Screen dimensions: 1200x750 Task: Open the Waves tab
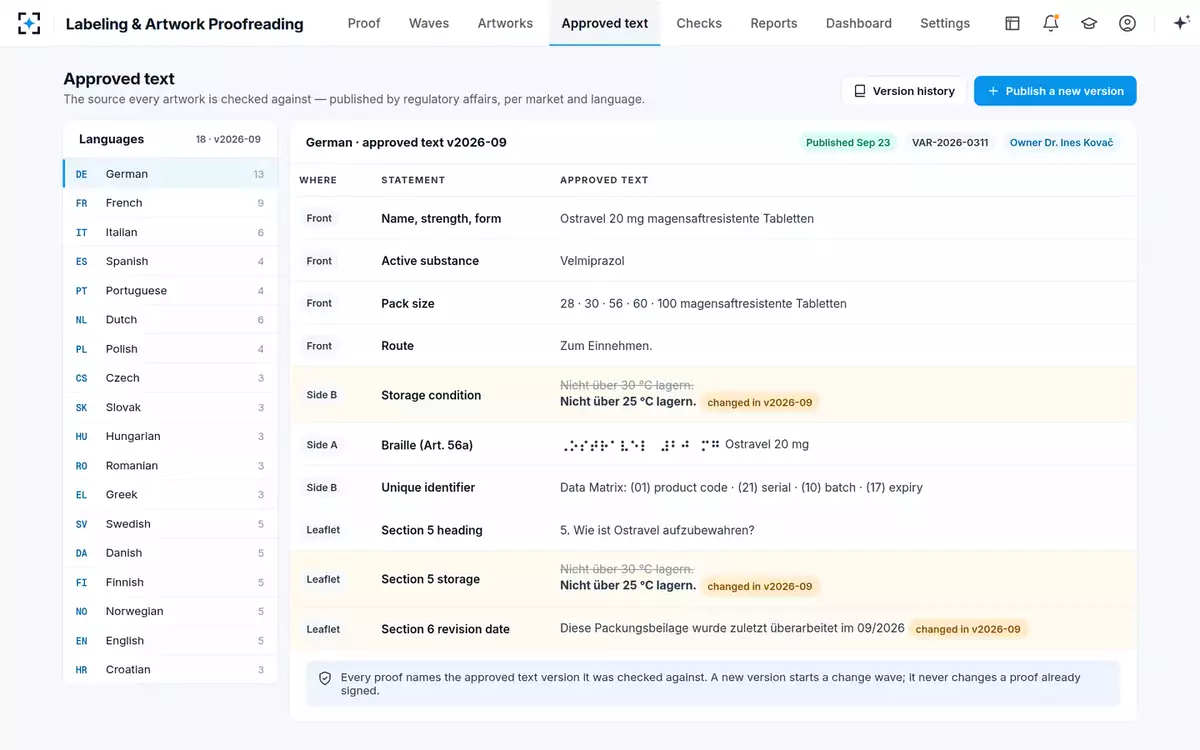coord(429,23)
